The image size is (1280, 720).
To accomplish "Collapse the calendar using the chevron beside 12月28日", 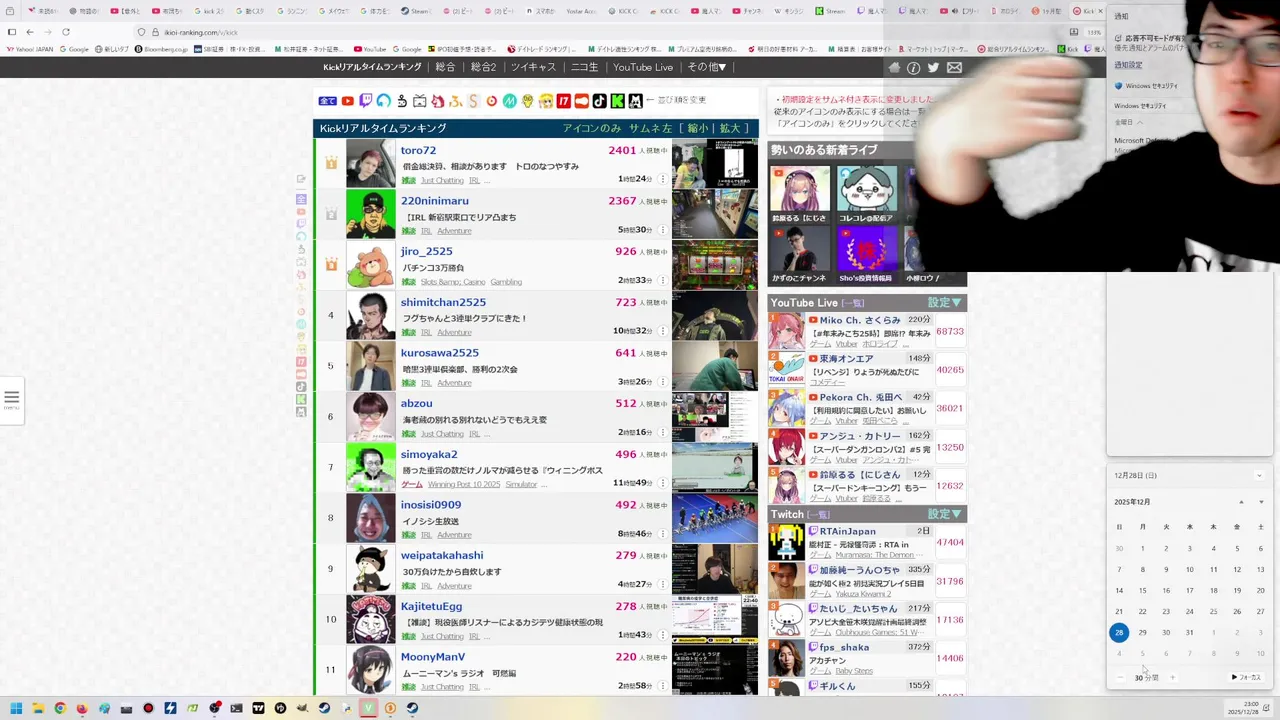I will tap(1259, 476).
